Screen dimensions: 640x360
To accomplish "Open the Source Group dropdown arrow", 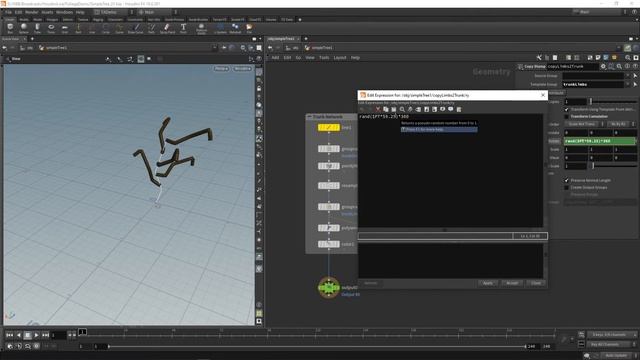I will coord(628,76).
